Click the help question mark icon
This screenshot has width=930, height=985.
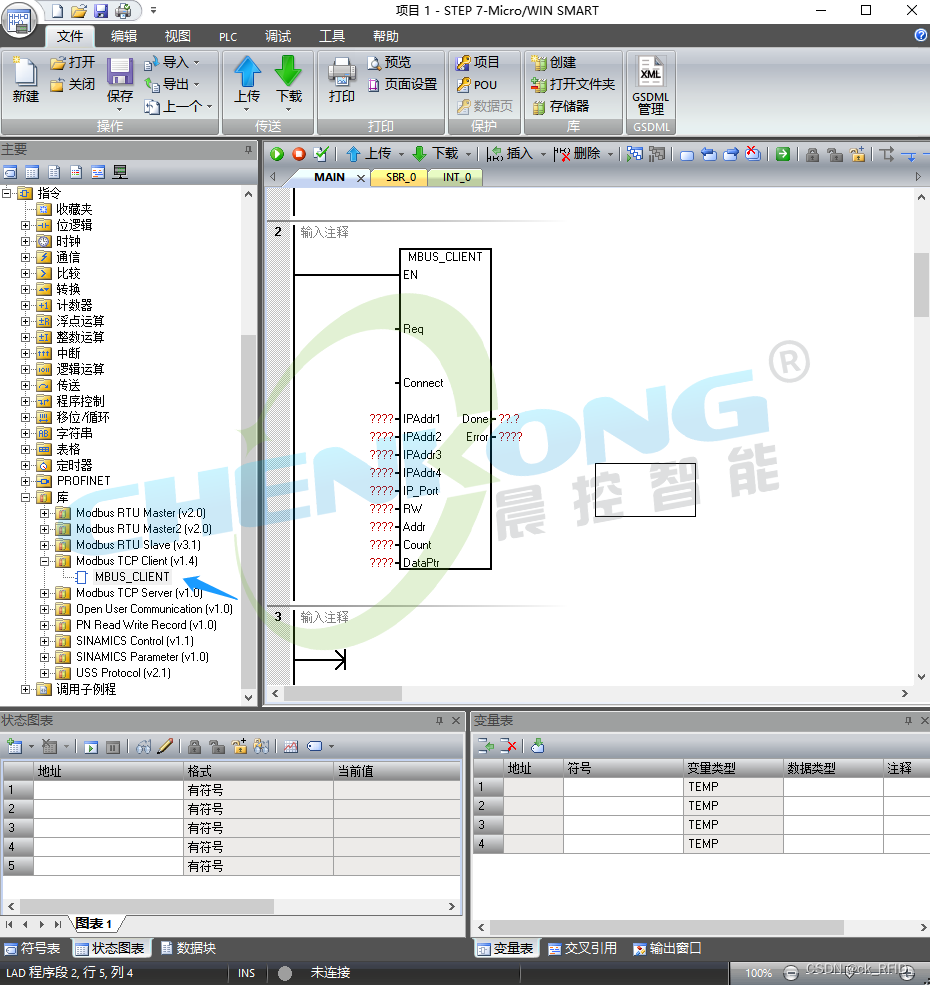(921, 35)
